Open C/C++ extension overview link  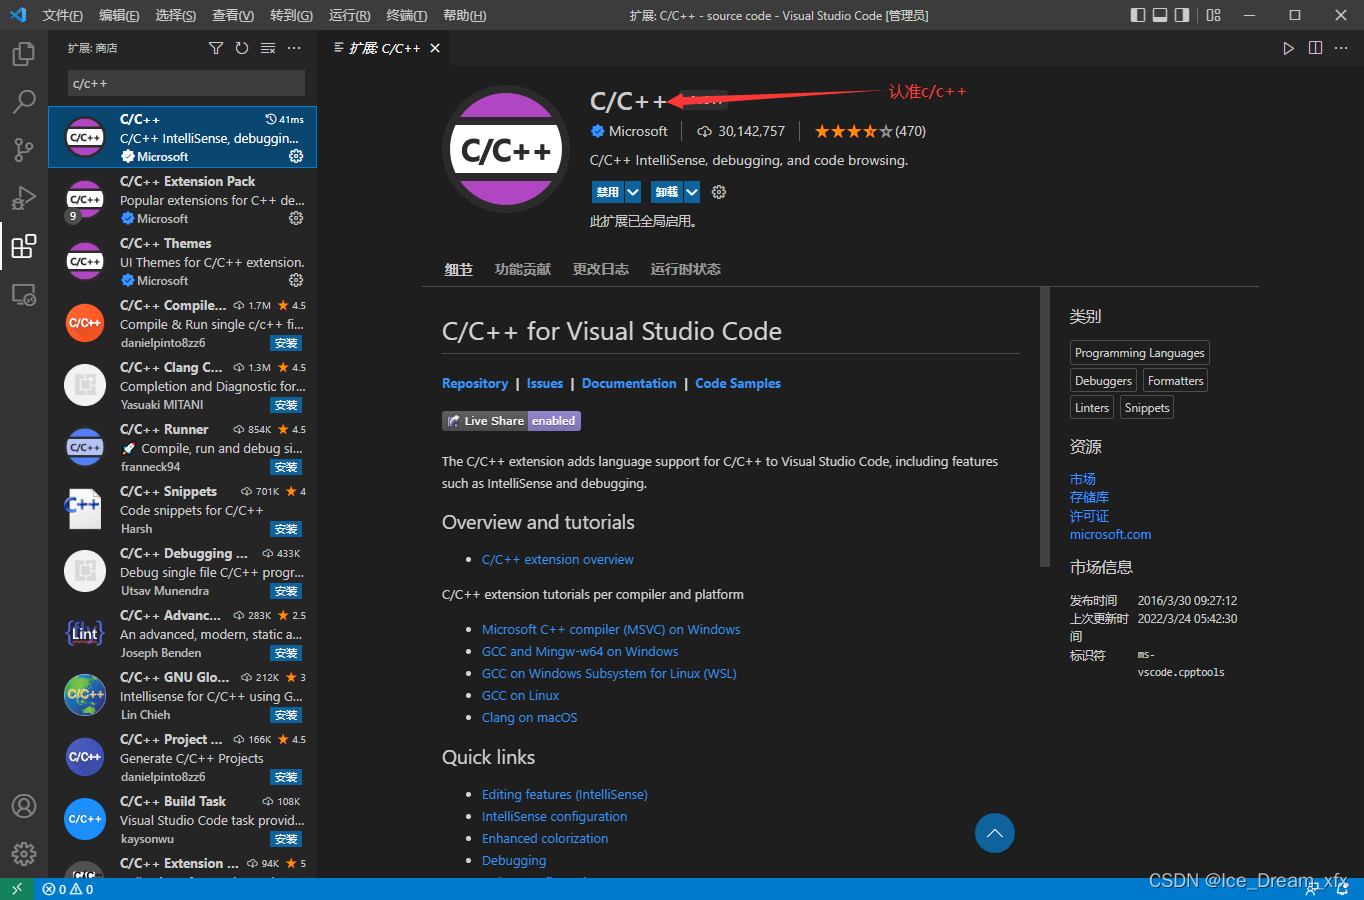tap(558, 560)
